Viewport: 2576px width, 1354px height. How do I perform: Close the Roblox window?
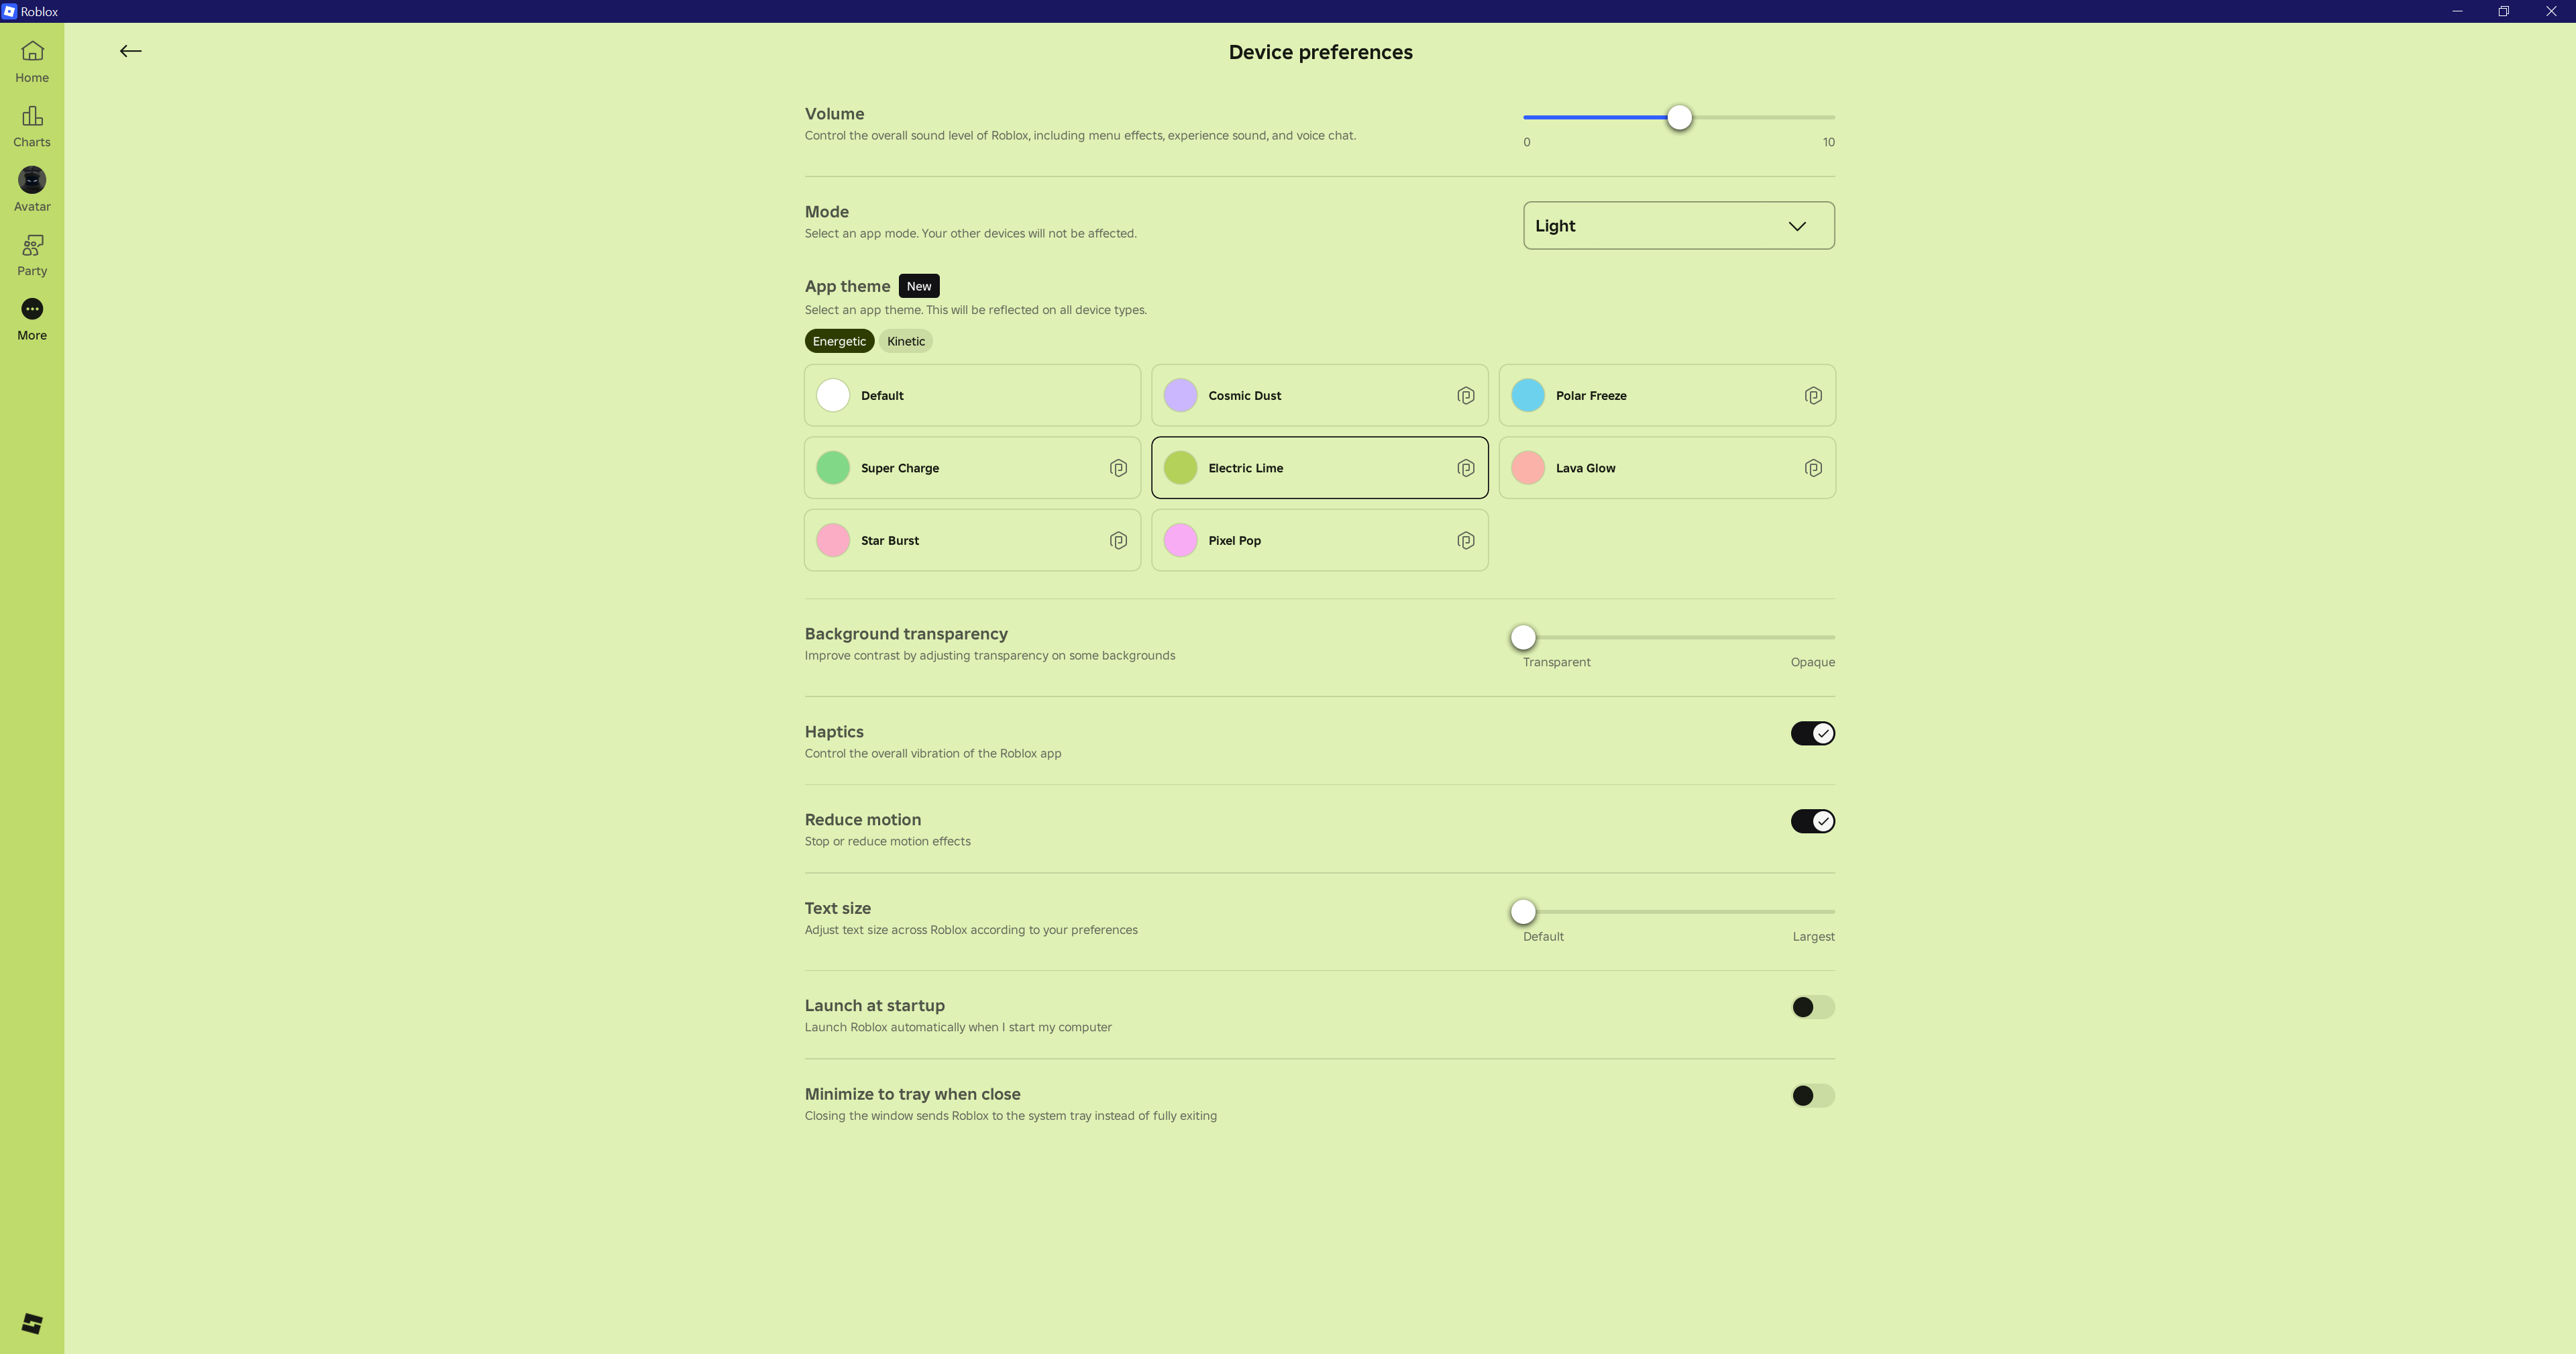point(2551,11)
